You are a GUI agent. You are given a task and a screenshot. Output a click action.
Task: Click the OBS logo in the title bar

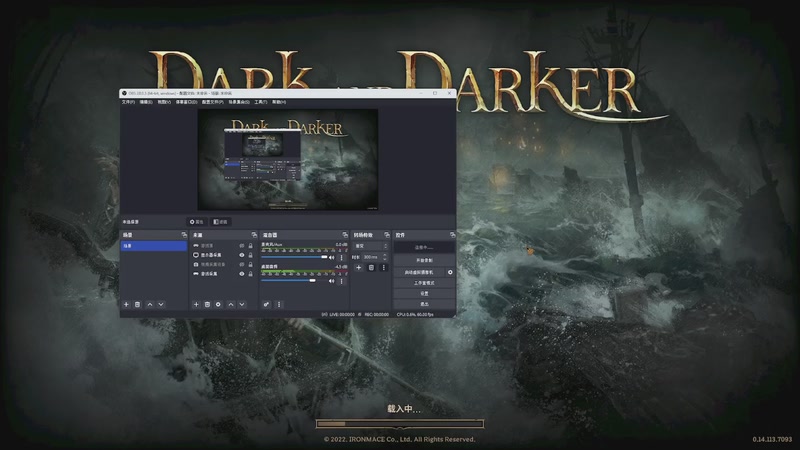[x=124, y=93]
